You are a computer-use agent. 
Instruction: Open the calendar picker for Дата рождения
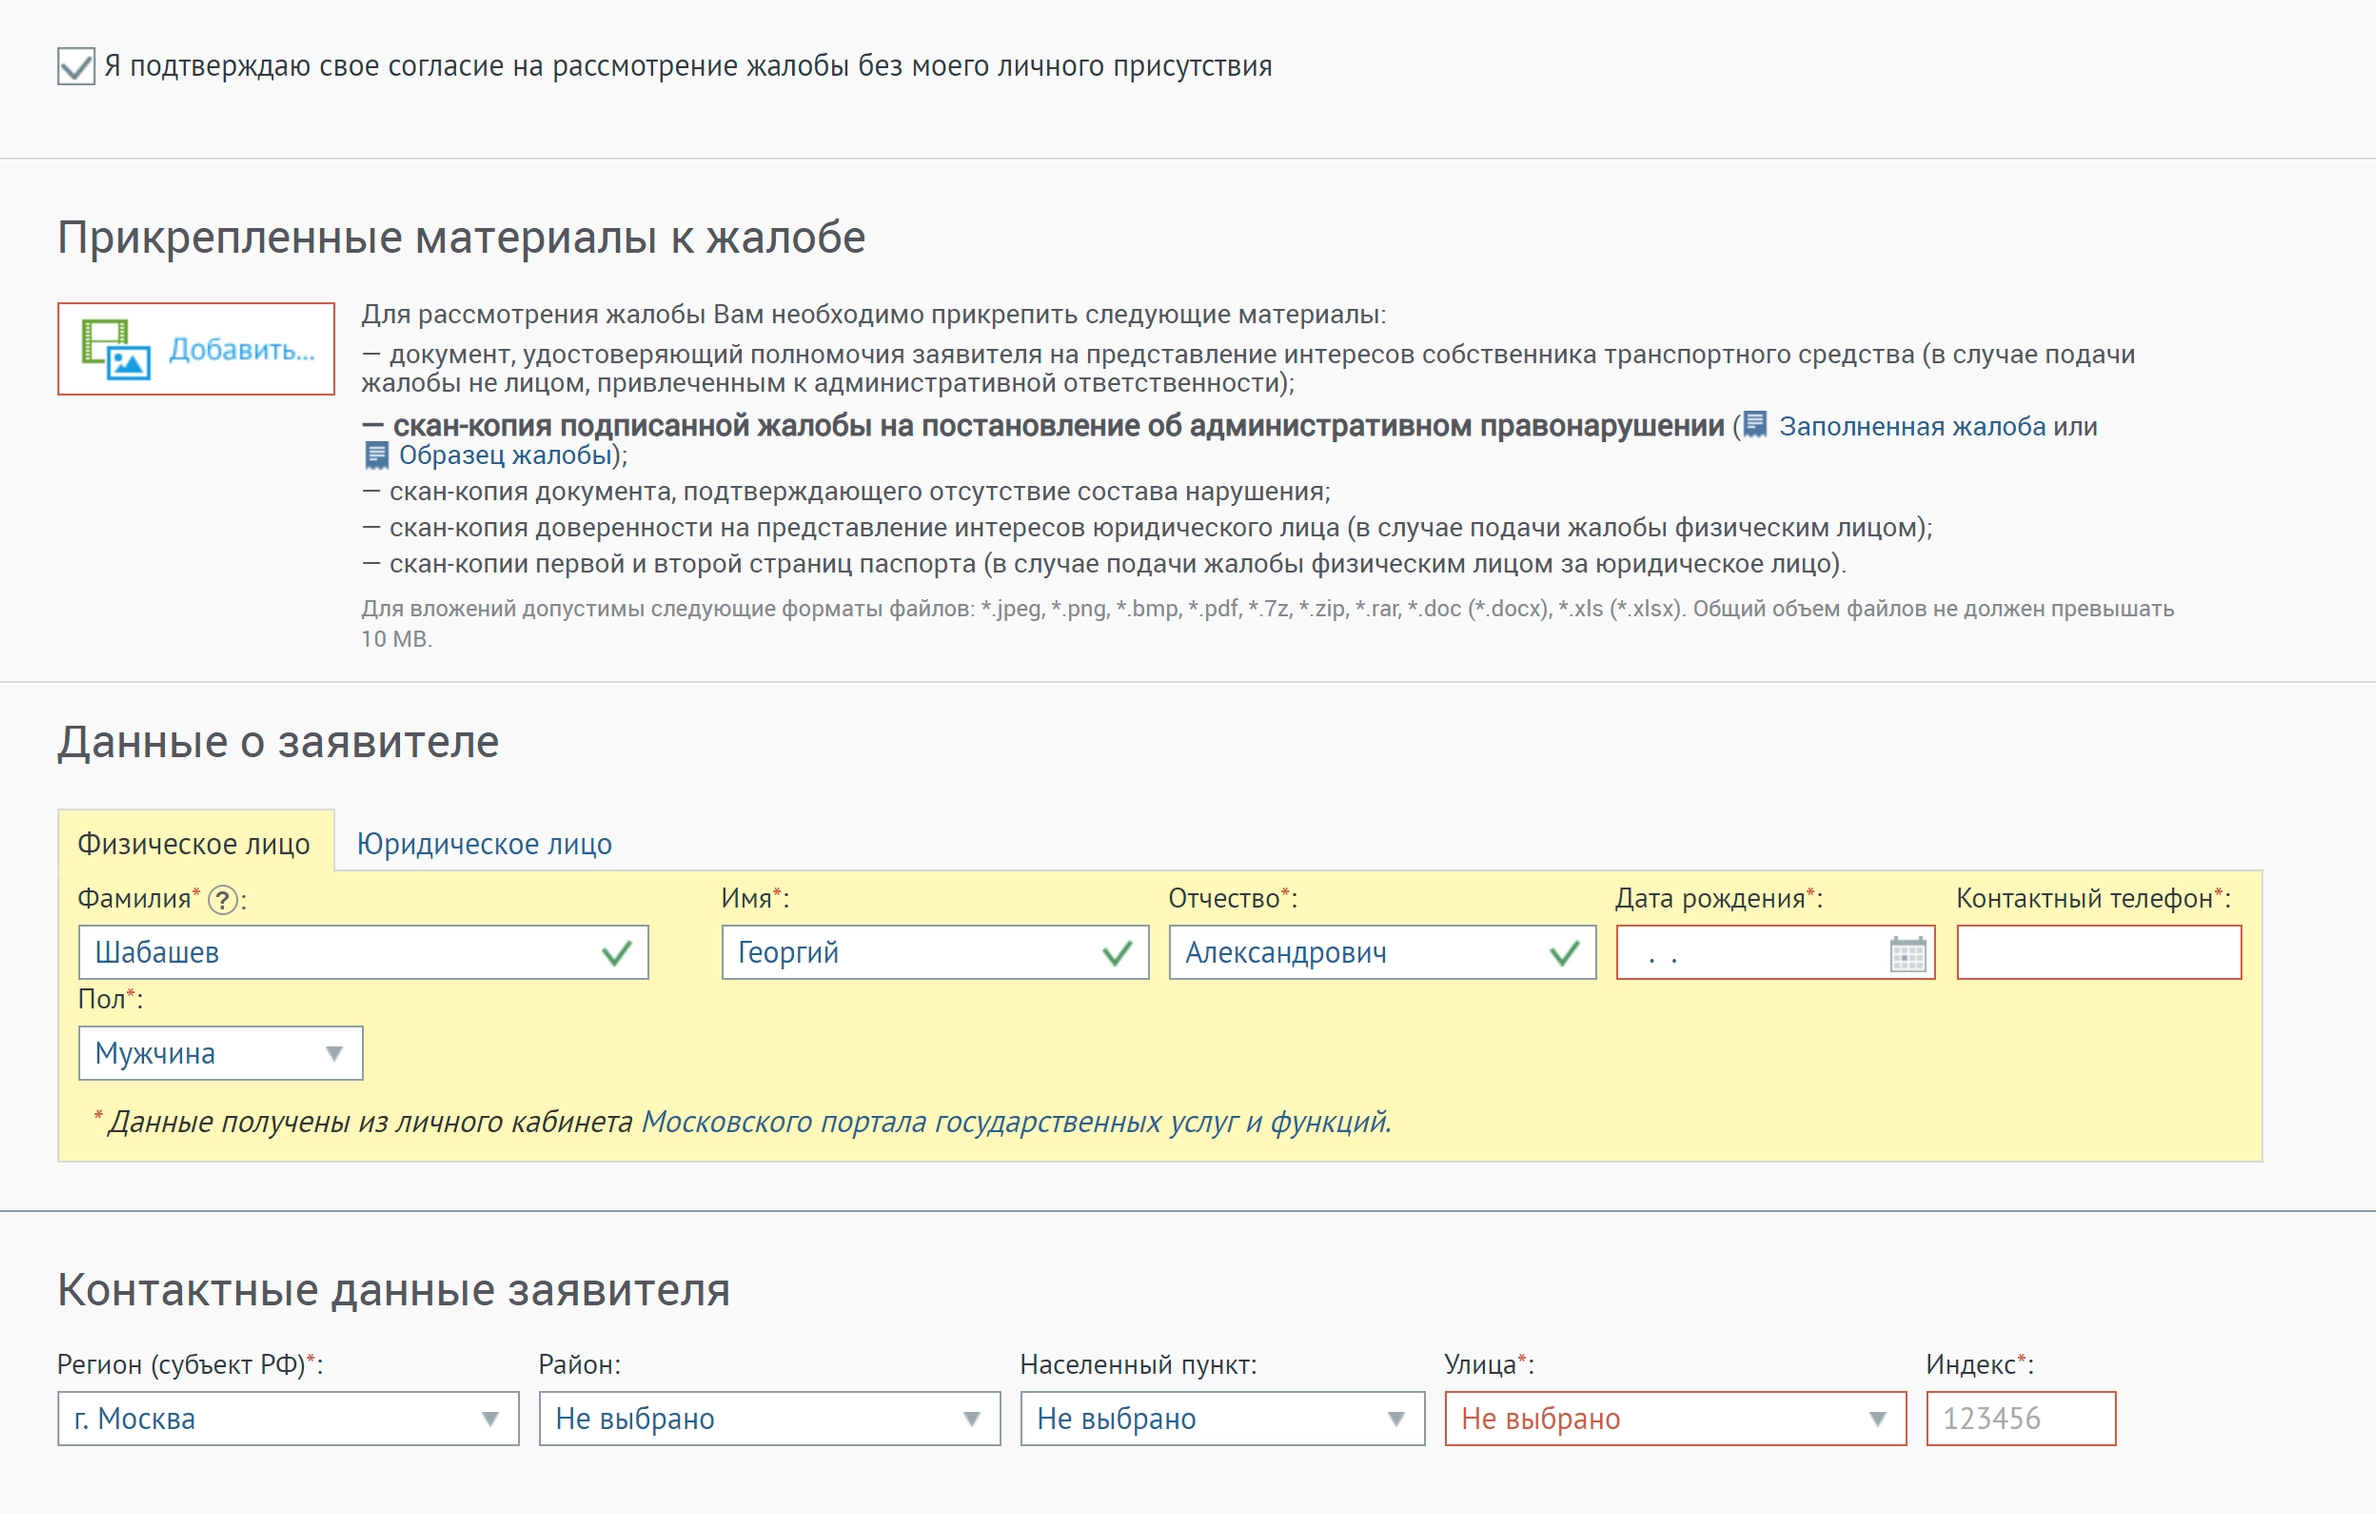tap(1907, 953)
